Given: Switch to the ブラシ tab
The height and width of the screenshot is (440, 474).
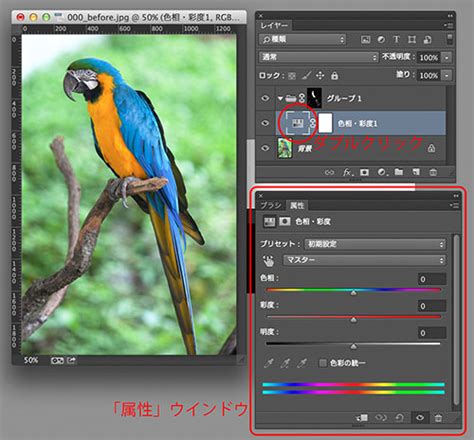Looking at the screenshot, I should click(x=270, y=205).
